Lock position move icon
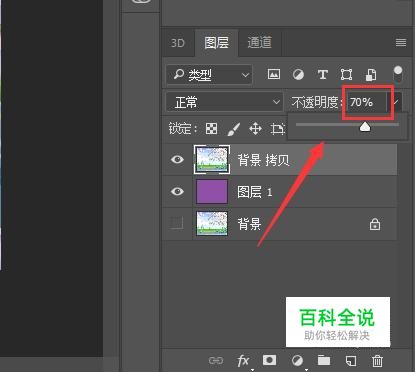This screenshot has height=372, width=415. tap(255, 128)
